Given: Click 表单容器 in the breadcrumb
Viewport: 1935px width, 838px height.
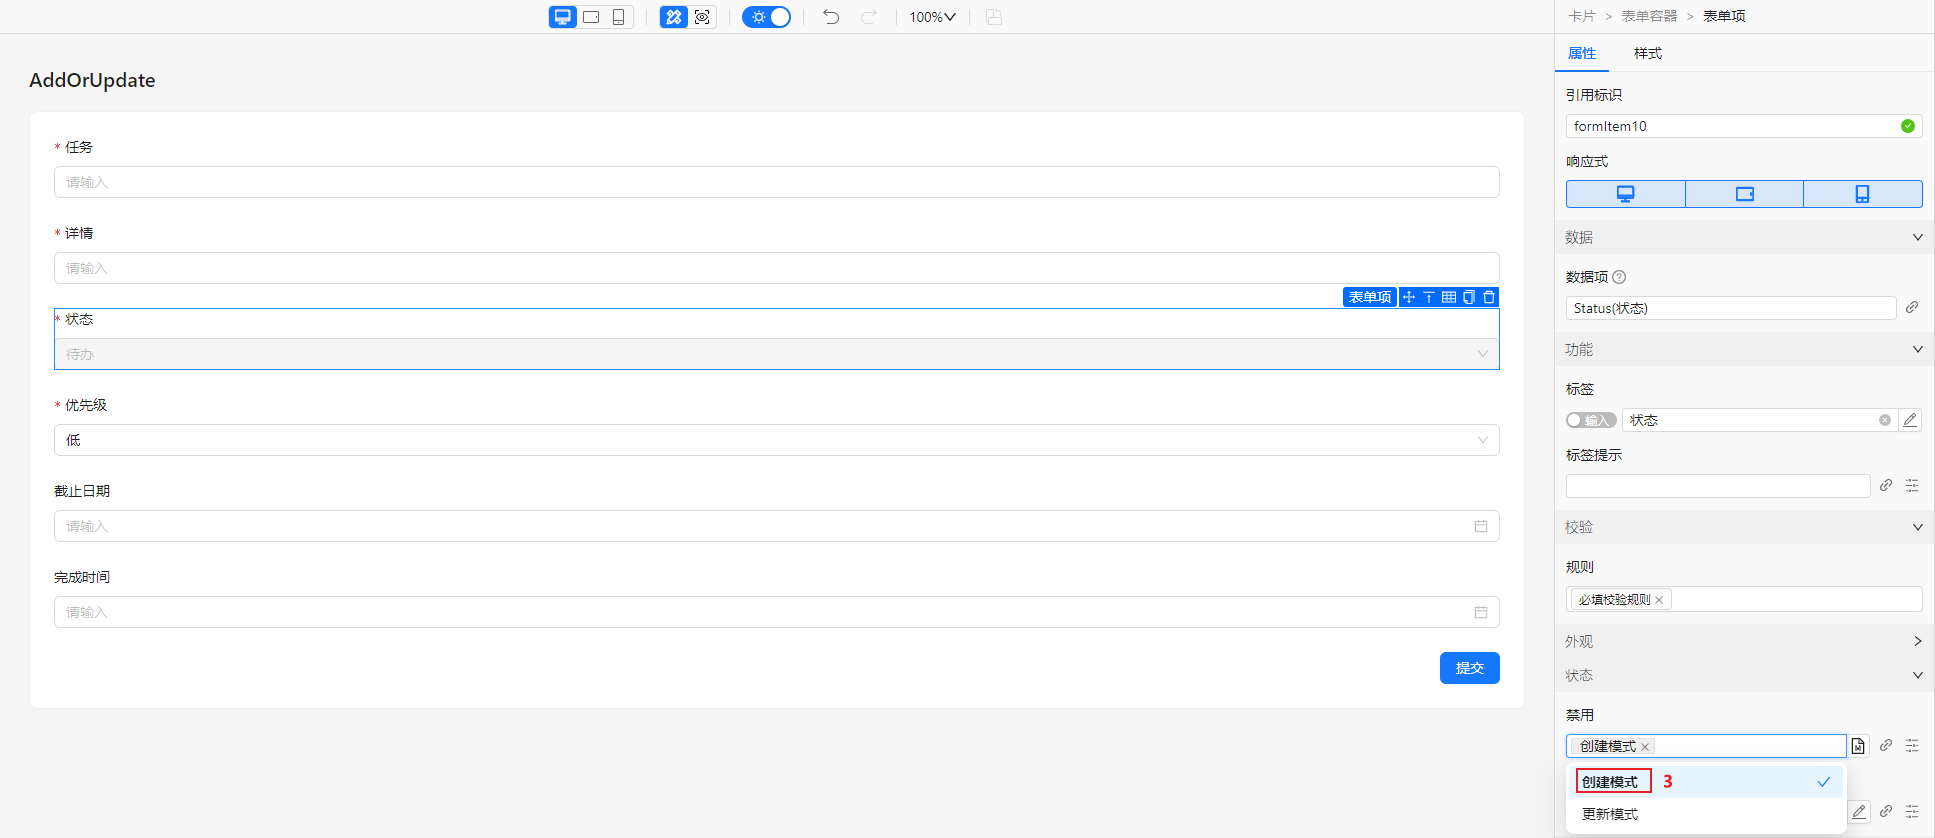Looking at the screenshot, I should pos(1649,16).
